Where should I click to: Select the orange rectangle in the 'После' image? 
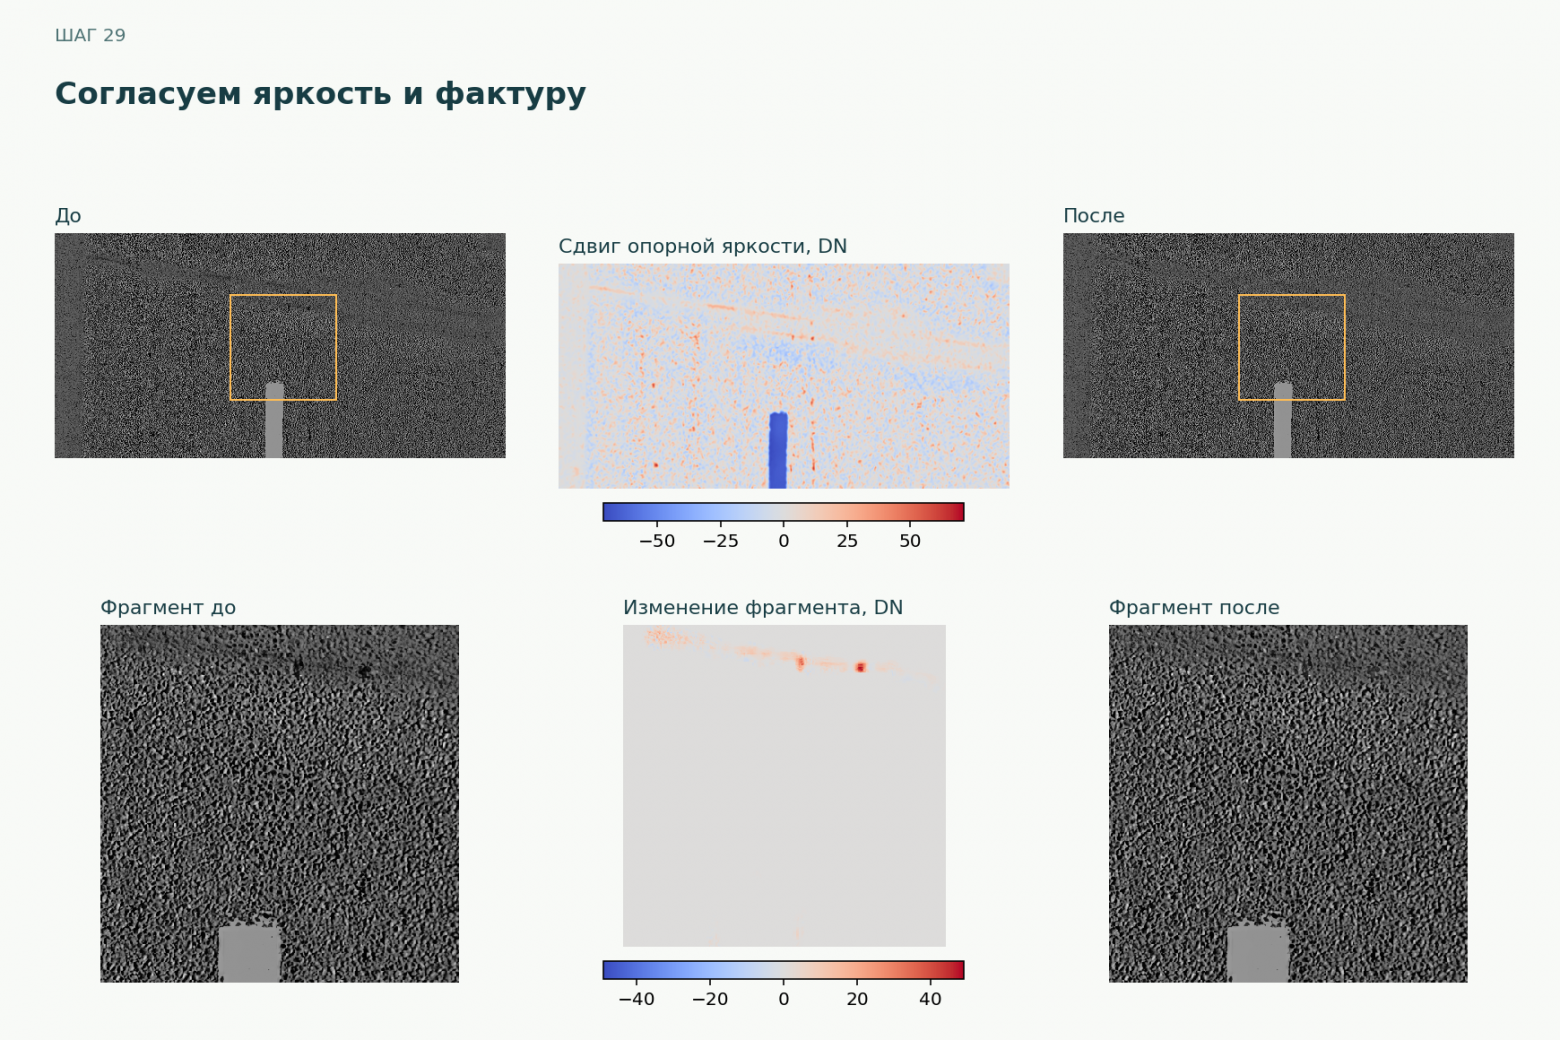tap(1291, 347)
